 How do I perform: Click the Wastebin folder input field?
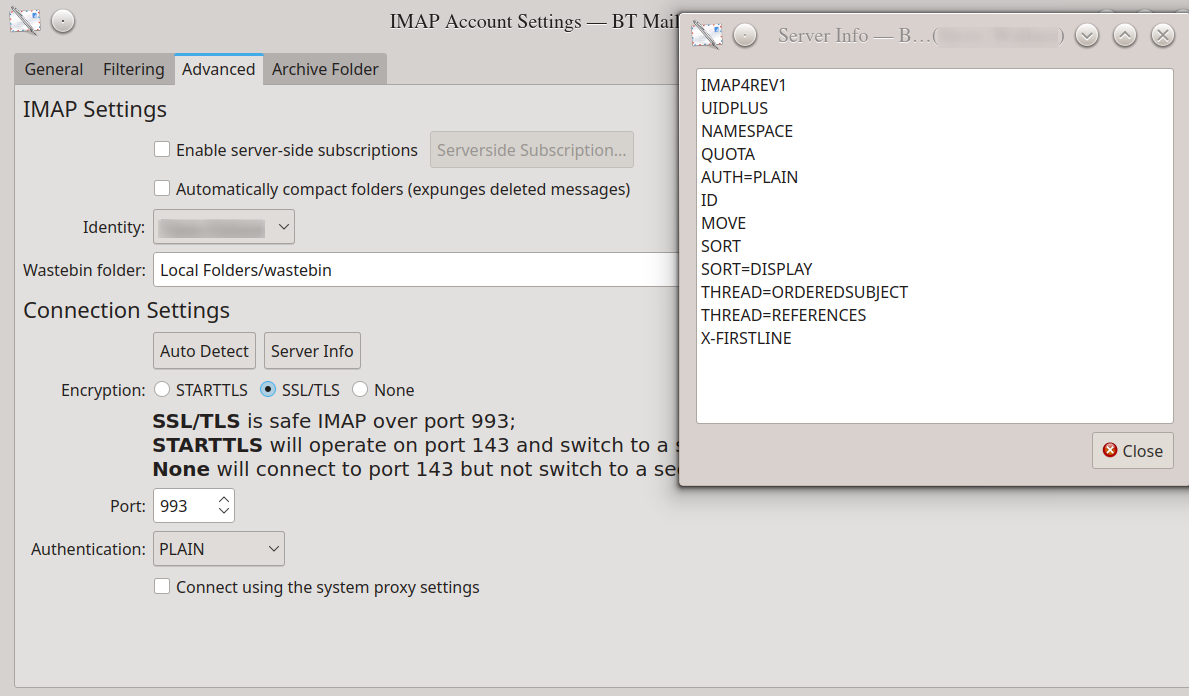416,270
